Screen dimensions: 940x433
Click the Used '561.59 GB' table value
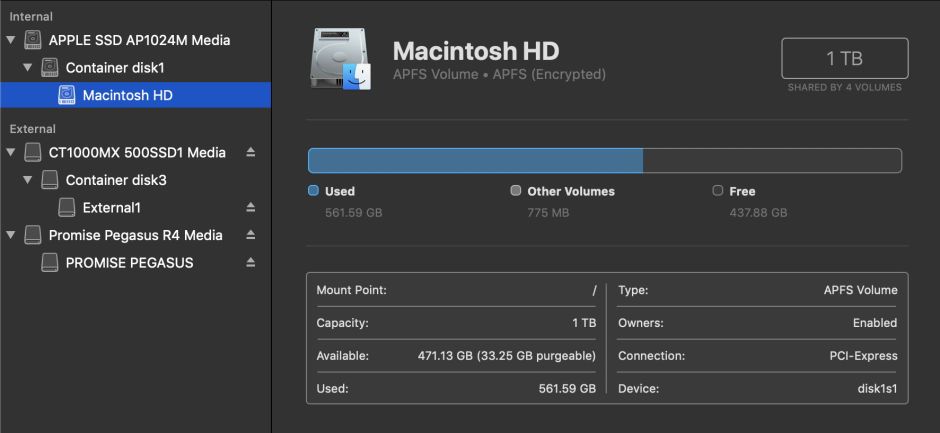point(568,388)
